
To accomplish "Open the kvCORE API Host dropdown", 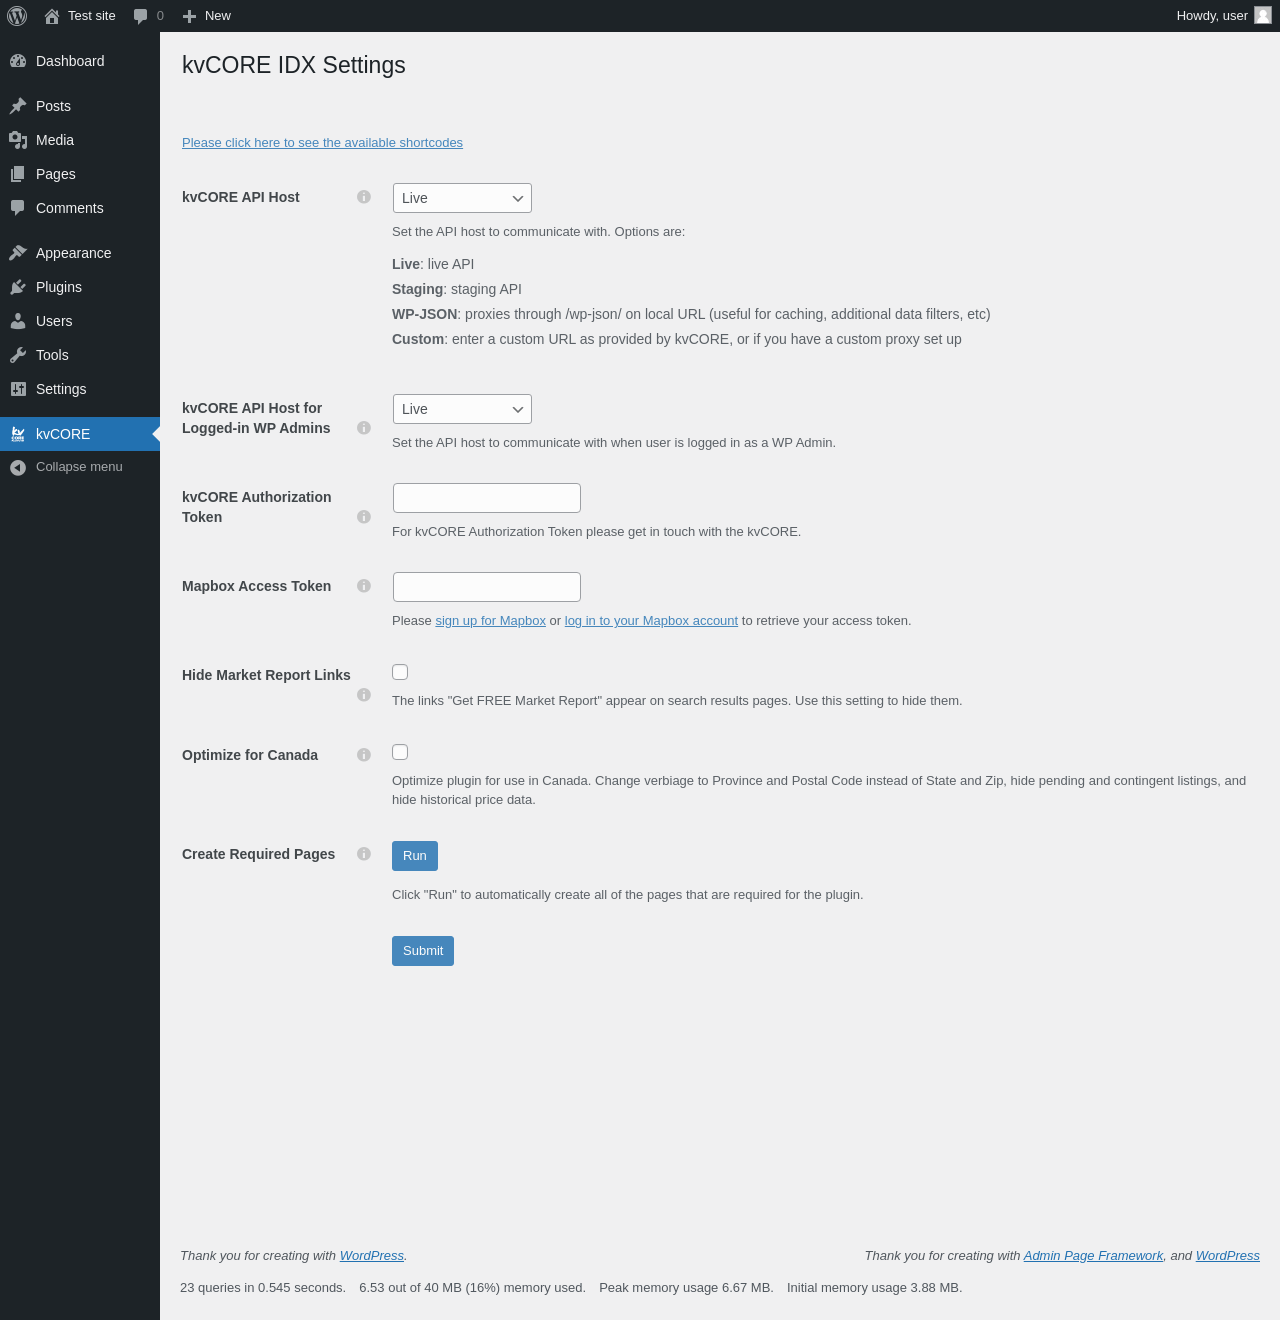I will tap(462, 198).
